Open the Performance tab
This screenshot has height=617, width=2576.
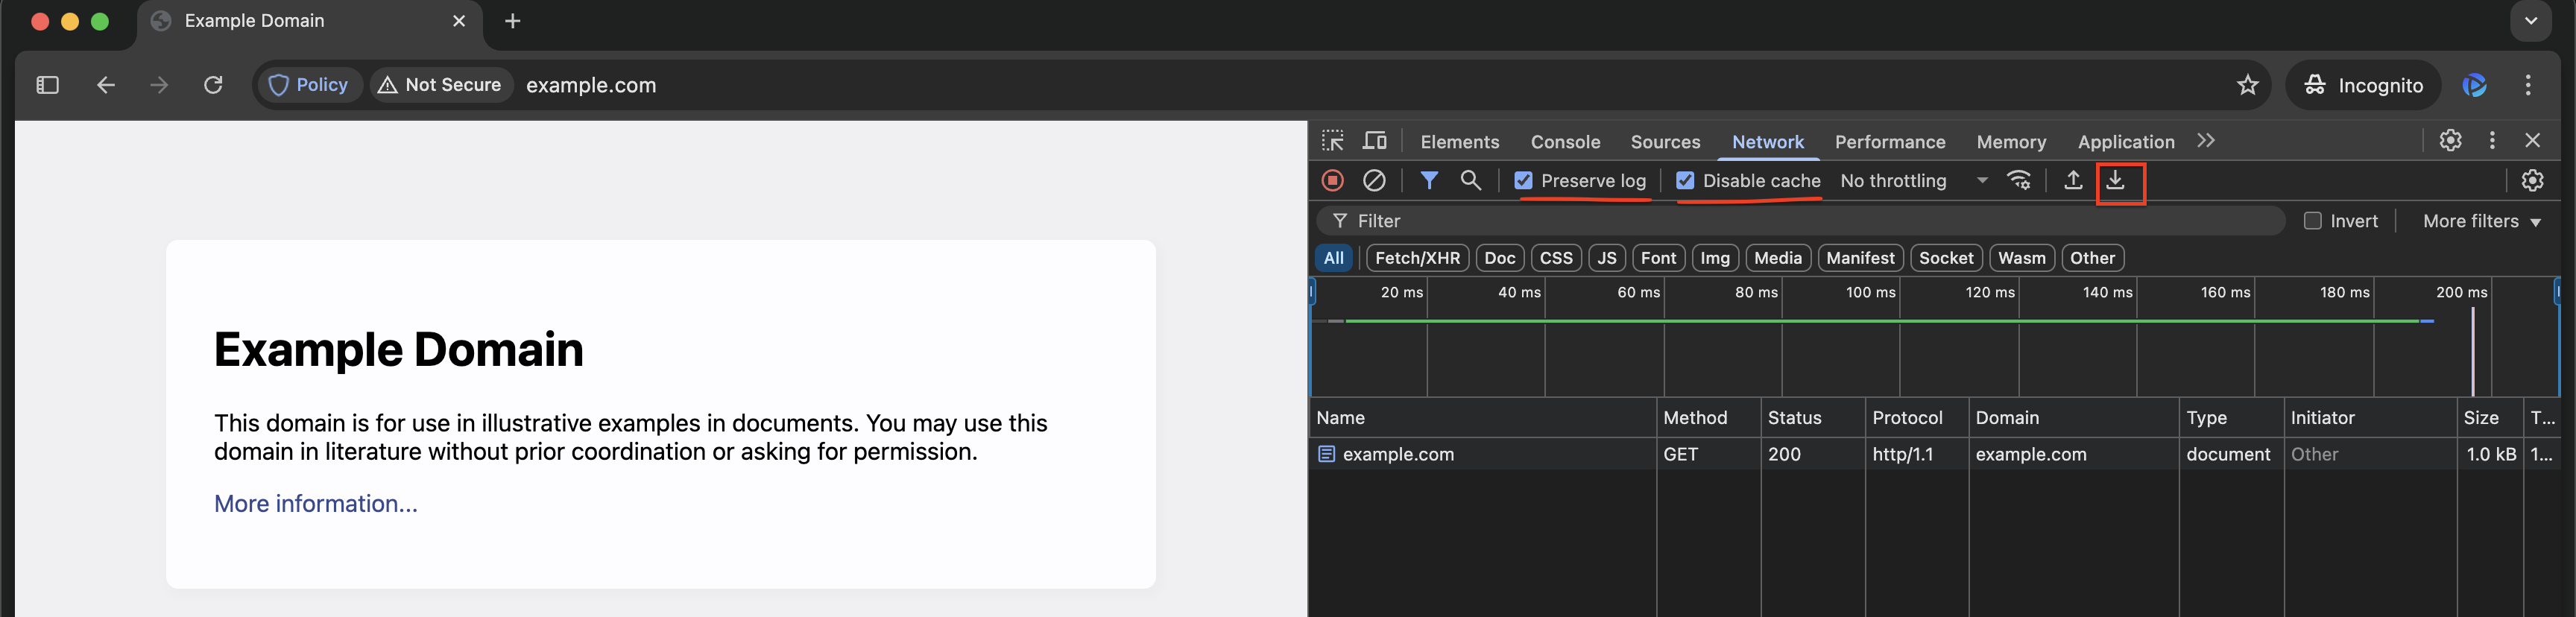(1889, 142)
